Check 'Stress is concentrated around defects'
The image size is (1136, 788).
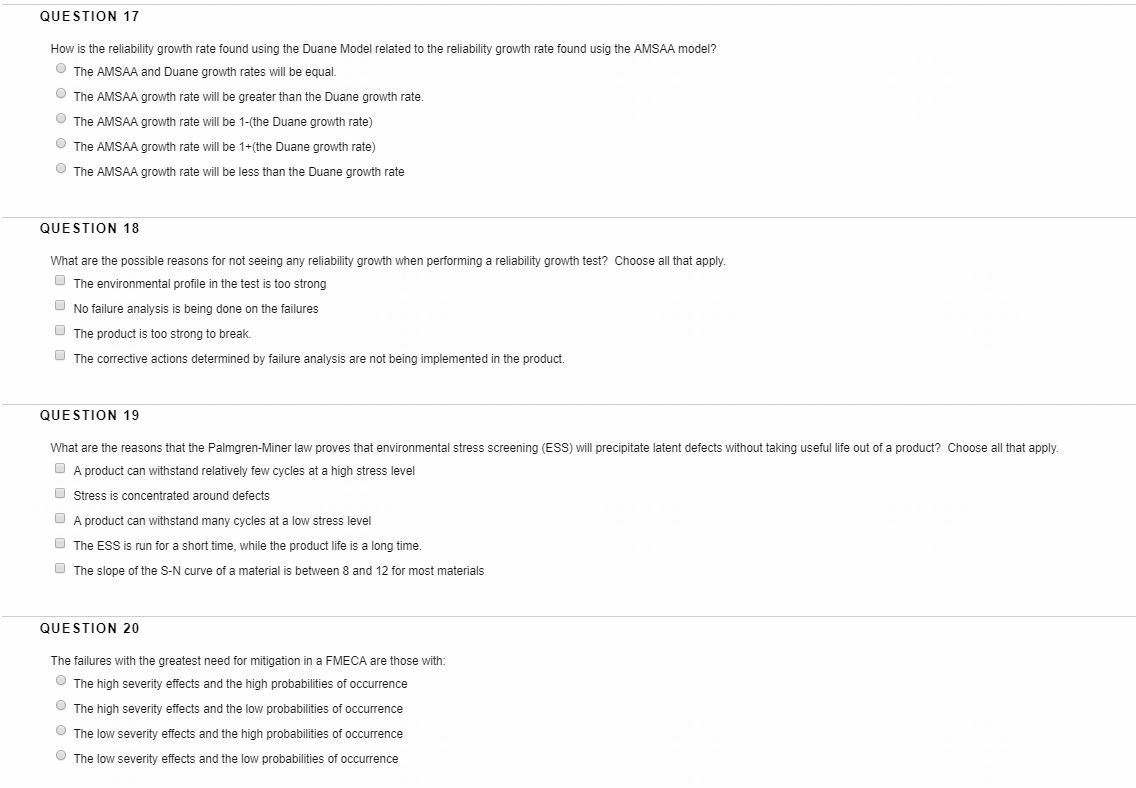60,492
